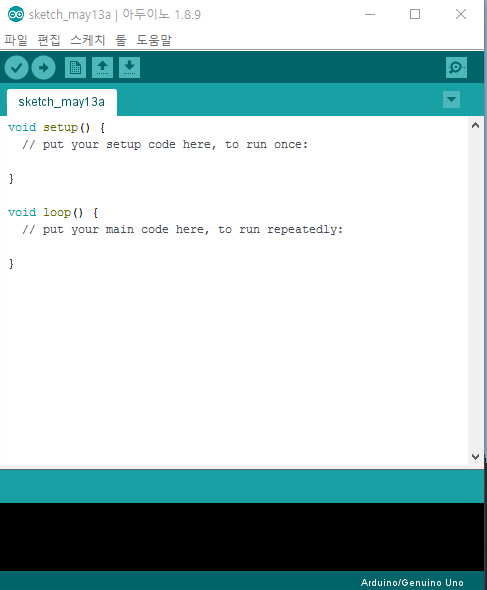The image size is (487, 590).
Task: Click the 'put your setup code here' comment
Action: (165, 144)
